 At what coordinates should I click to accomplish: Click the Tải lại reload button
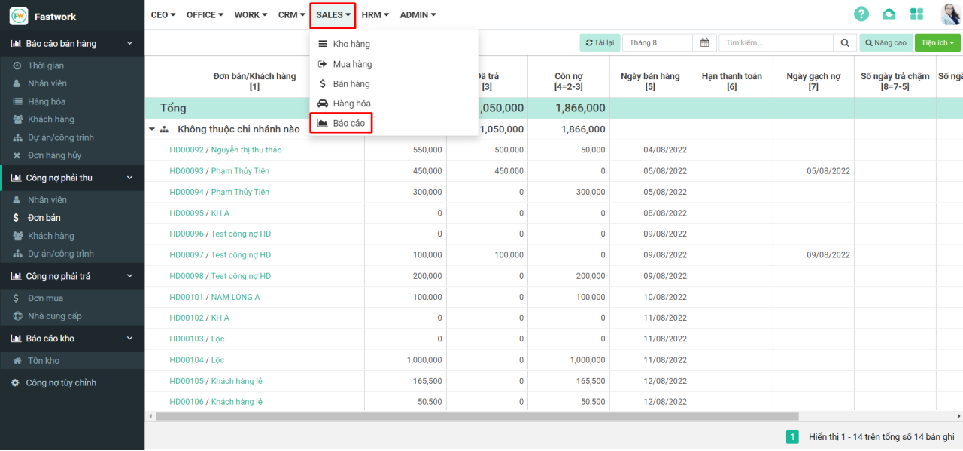[599, 43]
